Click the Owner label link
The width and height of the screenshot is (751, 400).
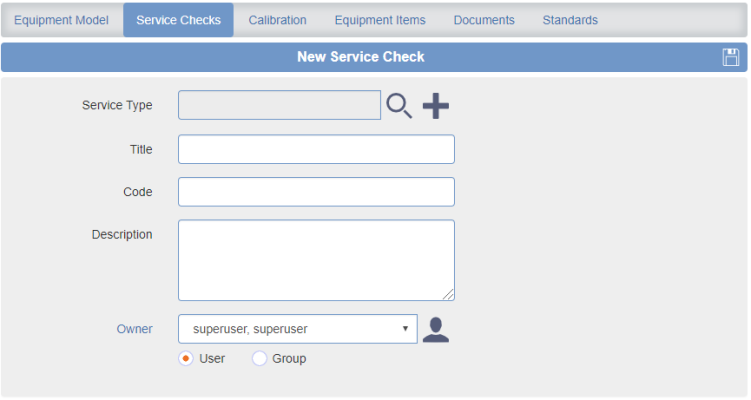(135, 329)
